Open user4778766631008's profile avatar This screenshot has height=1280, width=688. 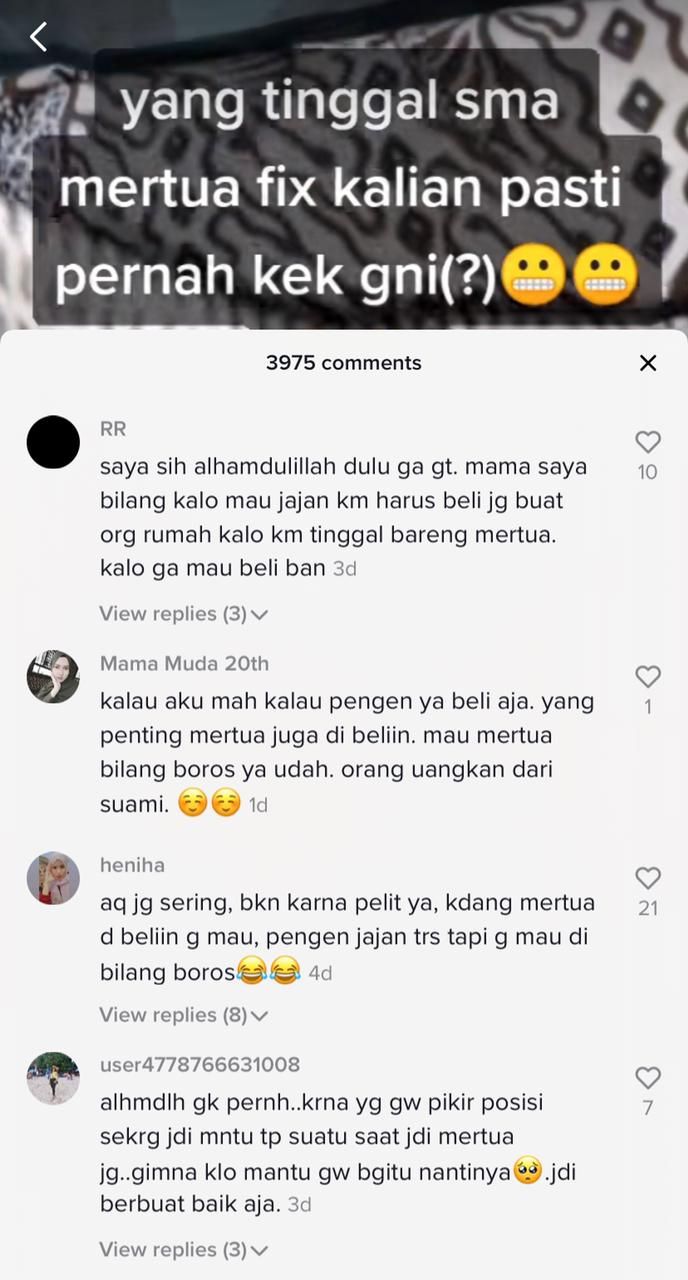click(x=53, y=1078)
